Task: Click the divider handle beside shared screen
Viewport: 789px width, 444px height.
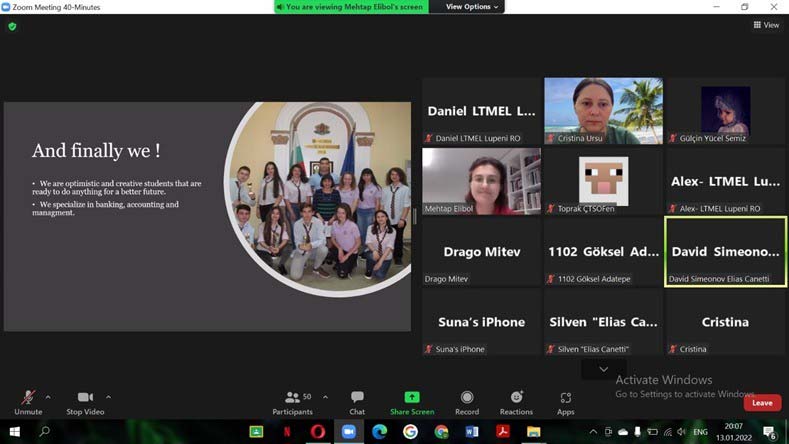Action: click(x=415, y=216)
